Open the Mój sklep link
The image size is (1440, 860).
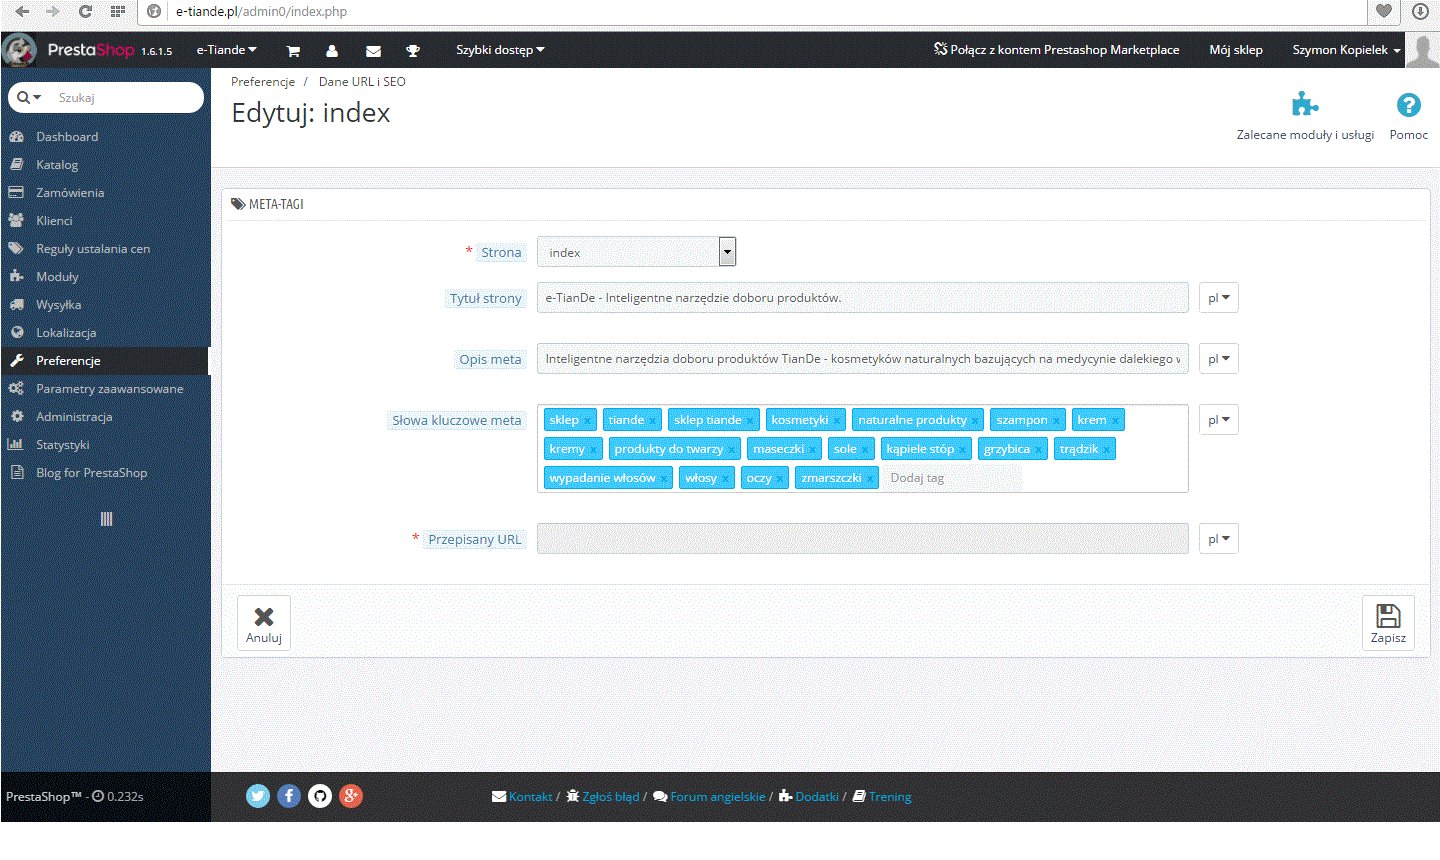click(1236, 50)
